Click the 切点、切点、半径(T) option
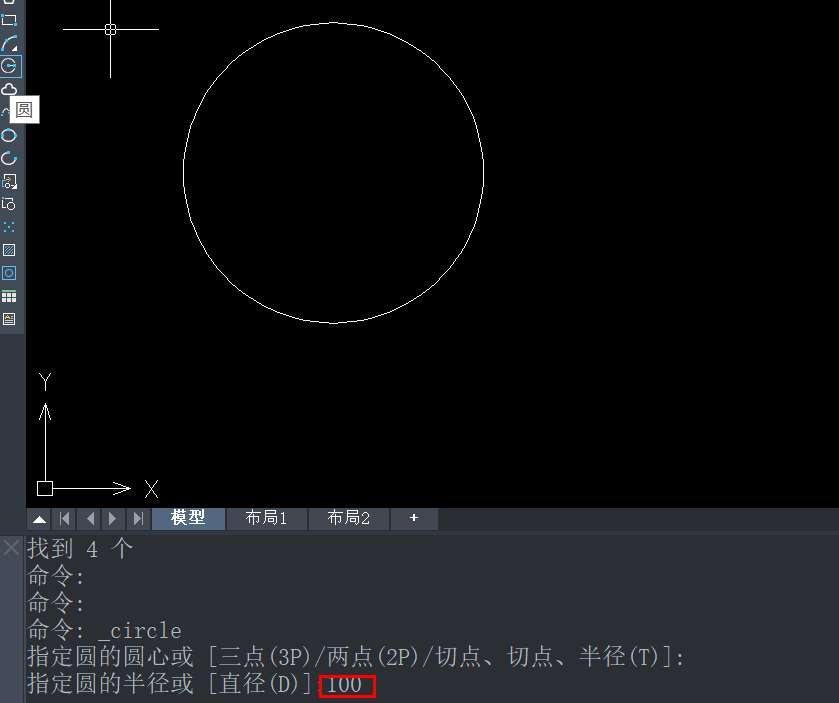This screenshot has width=839, height=703. [x=547, y=657]
